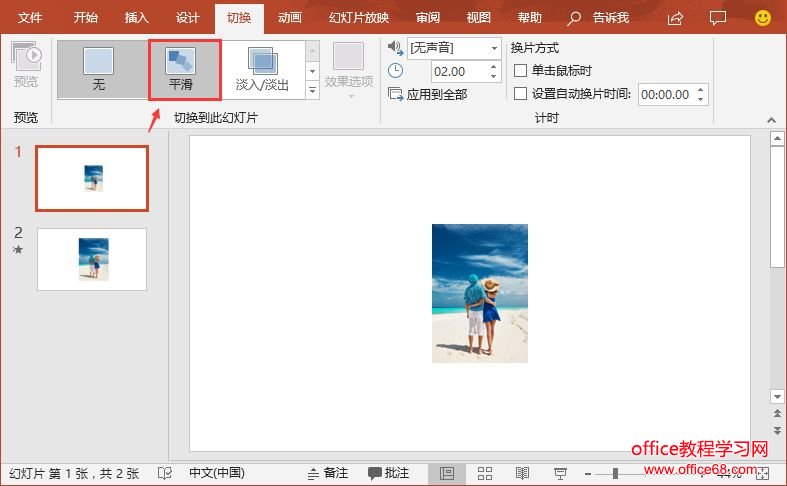
Task: Enable 设置自动换片时间 checkbox
Action: 520,94
